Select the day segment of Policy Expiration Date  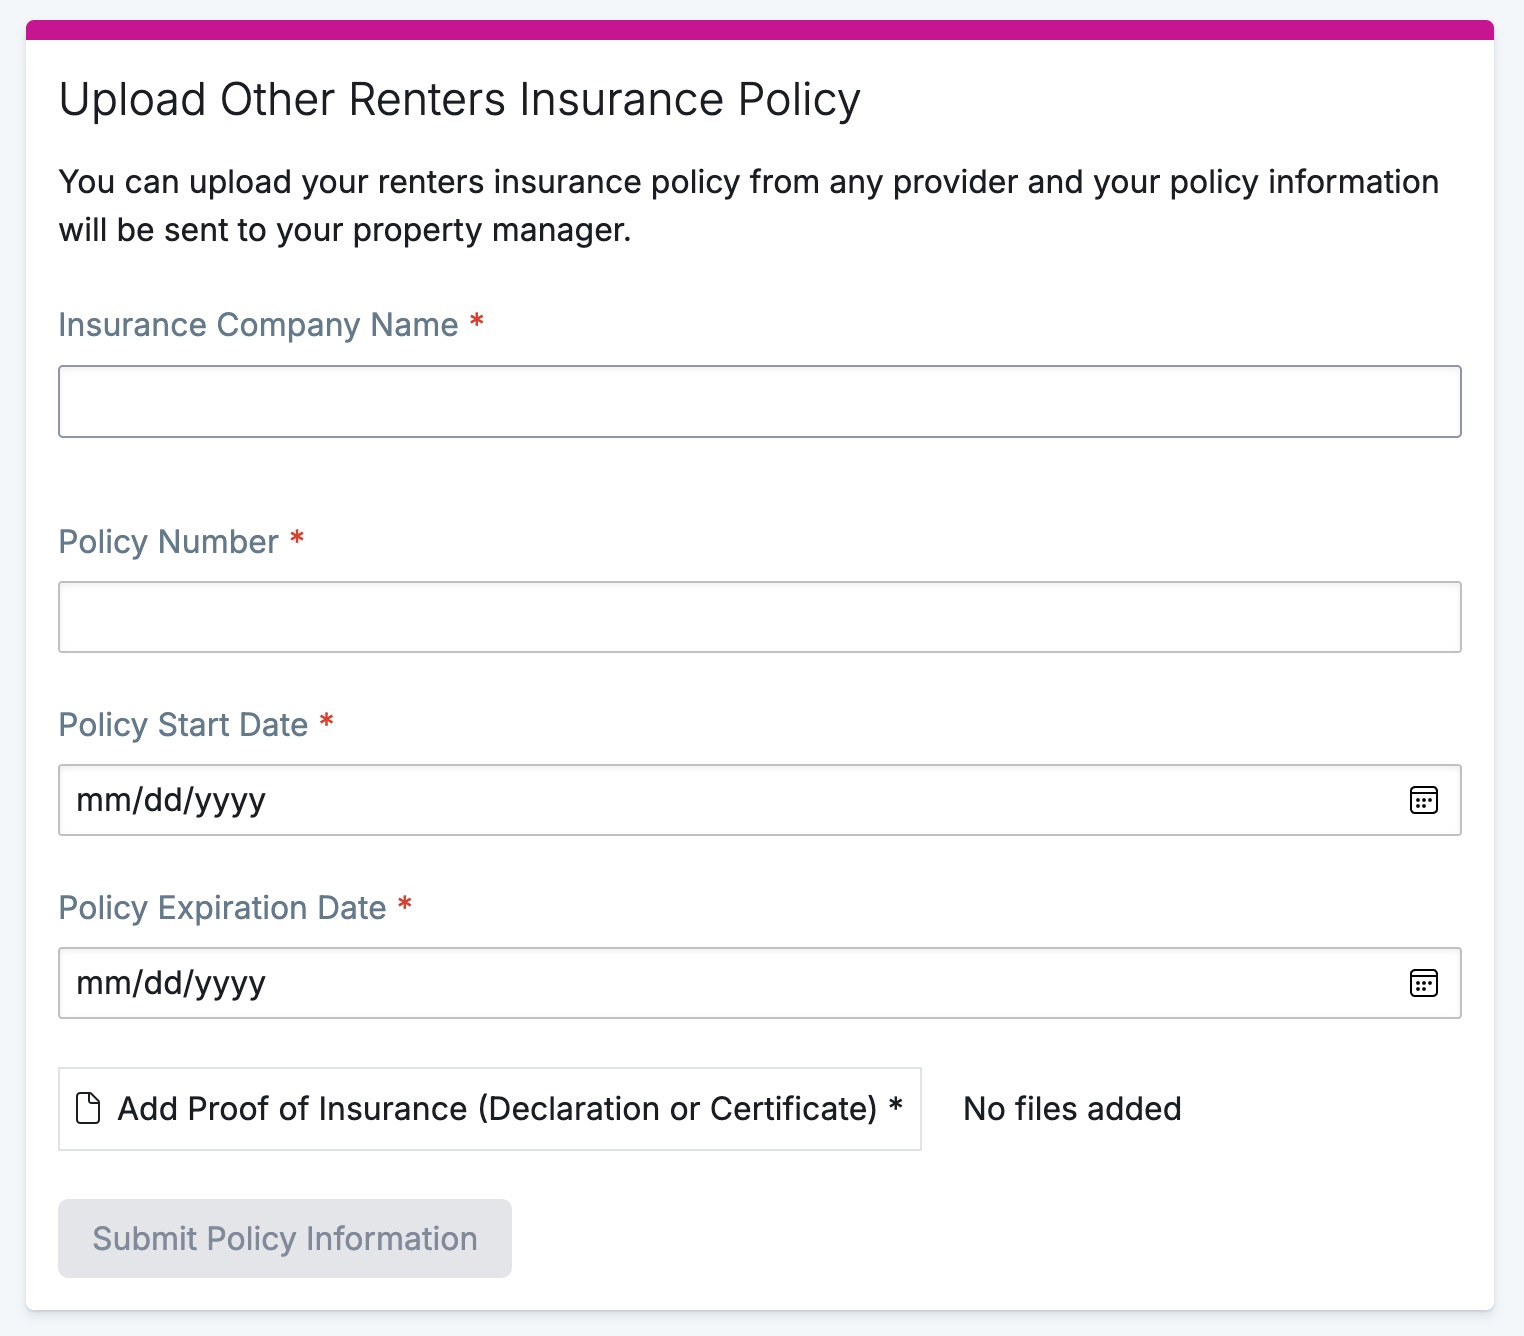point(160,983)
